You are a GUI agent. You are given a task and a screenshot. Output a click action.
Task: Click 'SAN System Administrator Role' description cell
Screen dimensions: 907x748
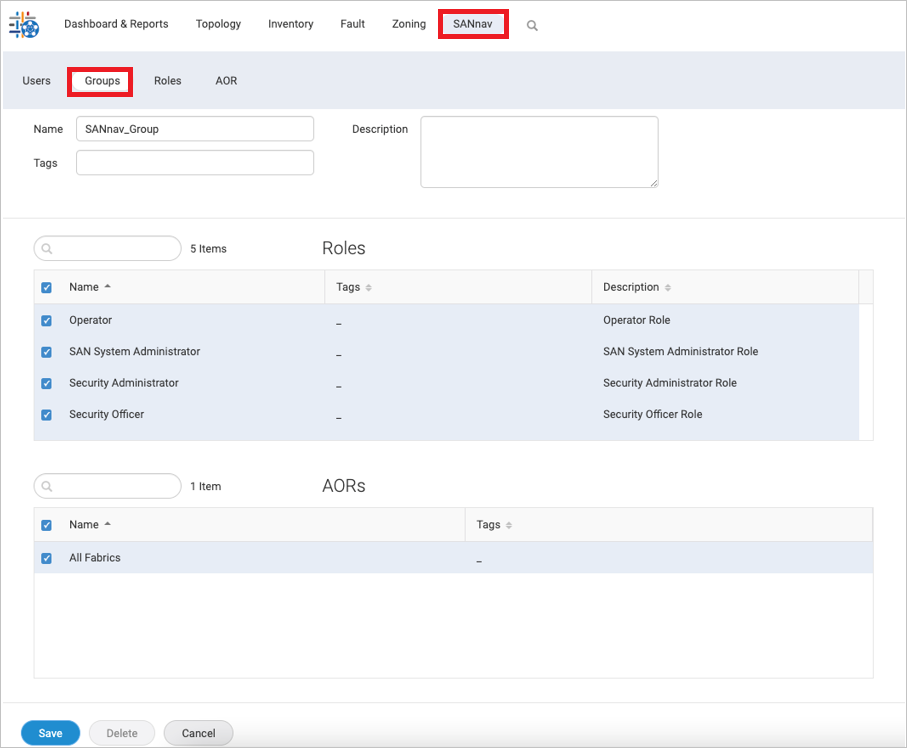680,351
